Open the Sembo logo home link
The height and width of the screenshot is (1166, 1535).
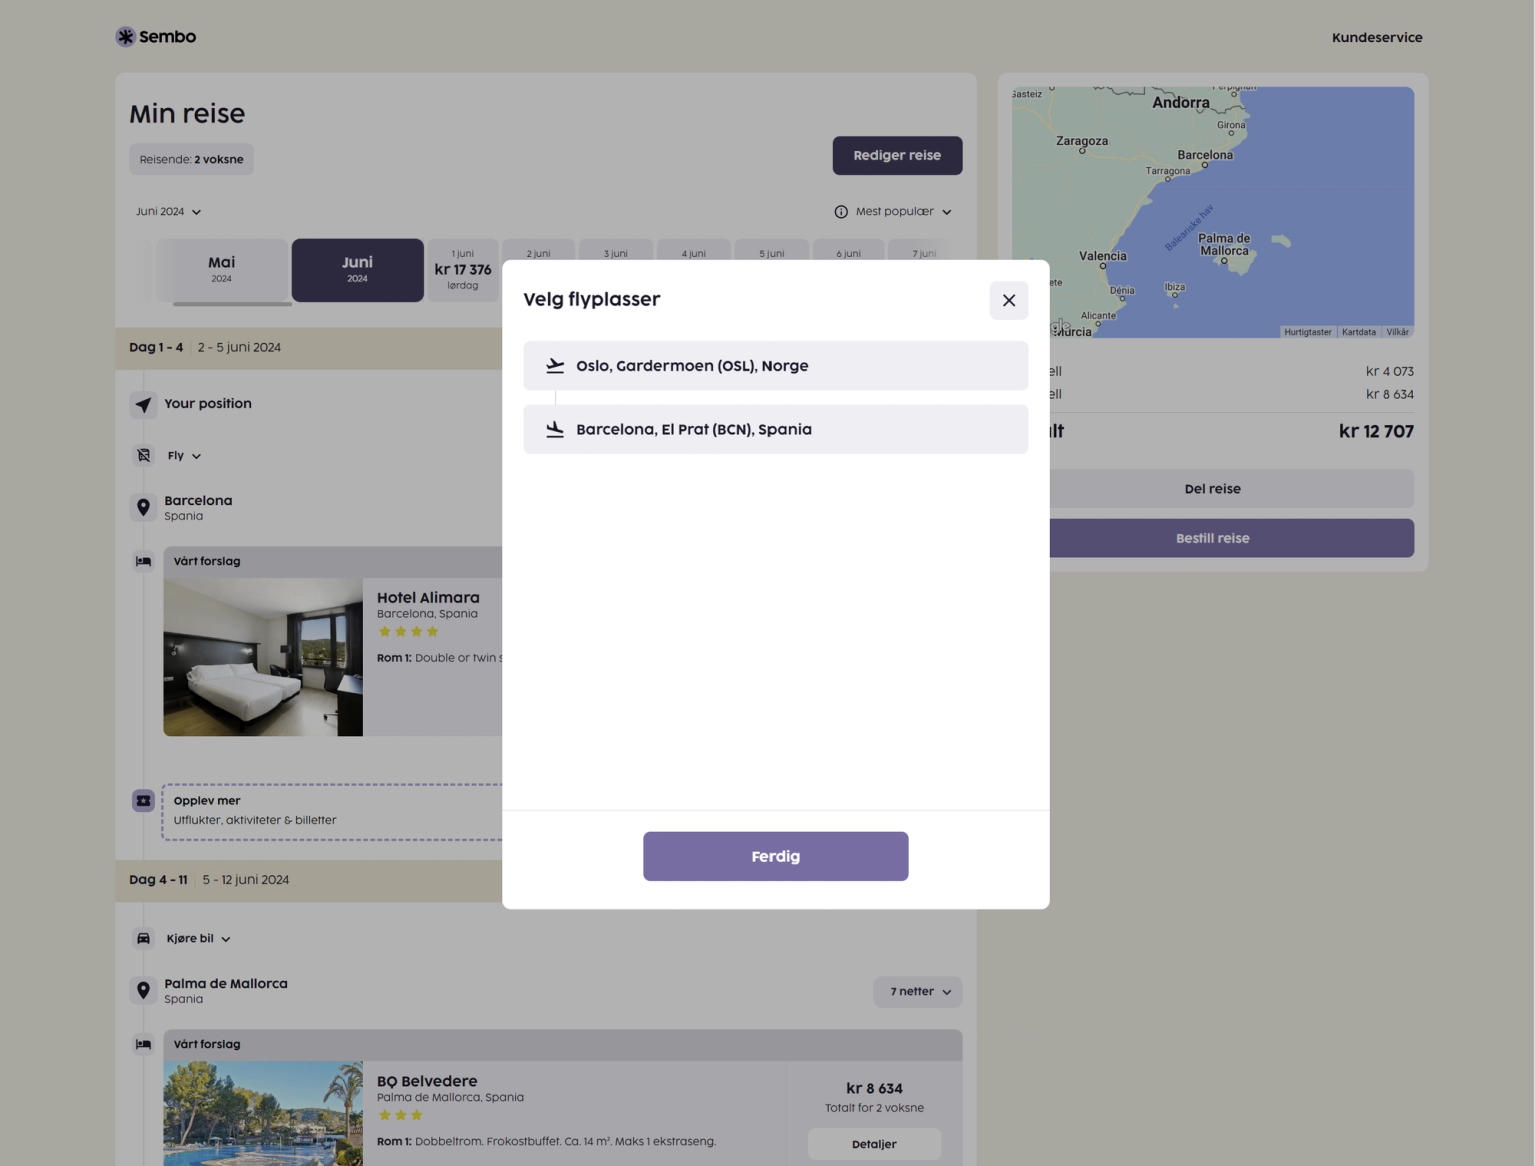tap(156, 37)
